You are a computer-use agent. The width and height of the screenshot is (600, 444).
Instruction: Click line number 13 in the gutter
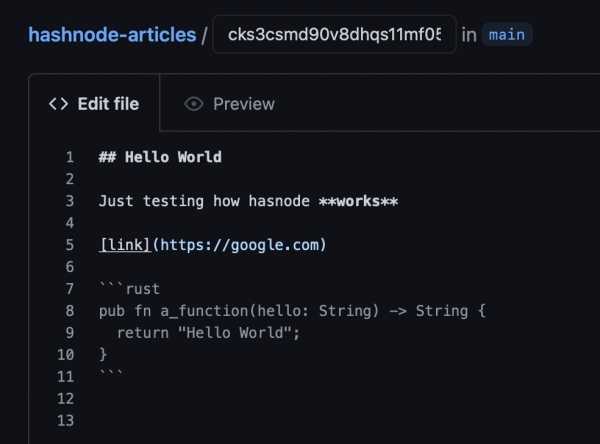click(65, 420)
